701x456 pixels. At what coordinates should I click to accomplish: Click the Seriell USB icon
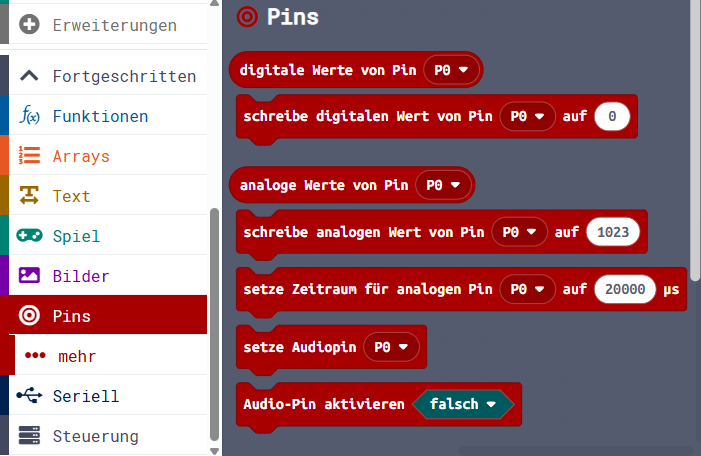(29, 396)
